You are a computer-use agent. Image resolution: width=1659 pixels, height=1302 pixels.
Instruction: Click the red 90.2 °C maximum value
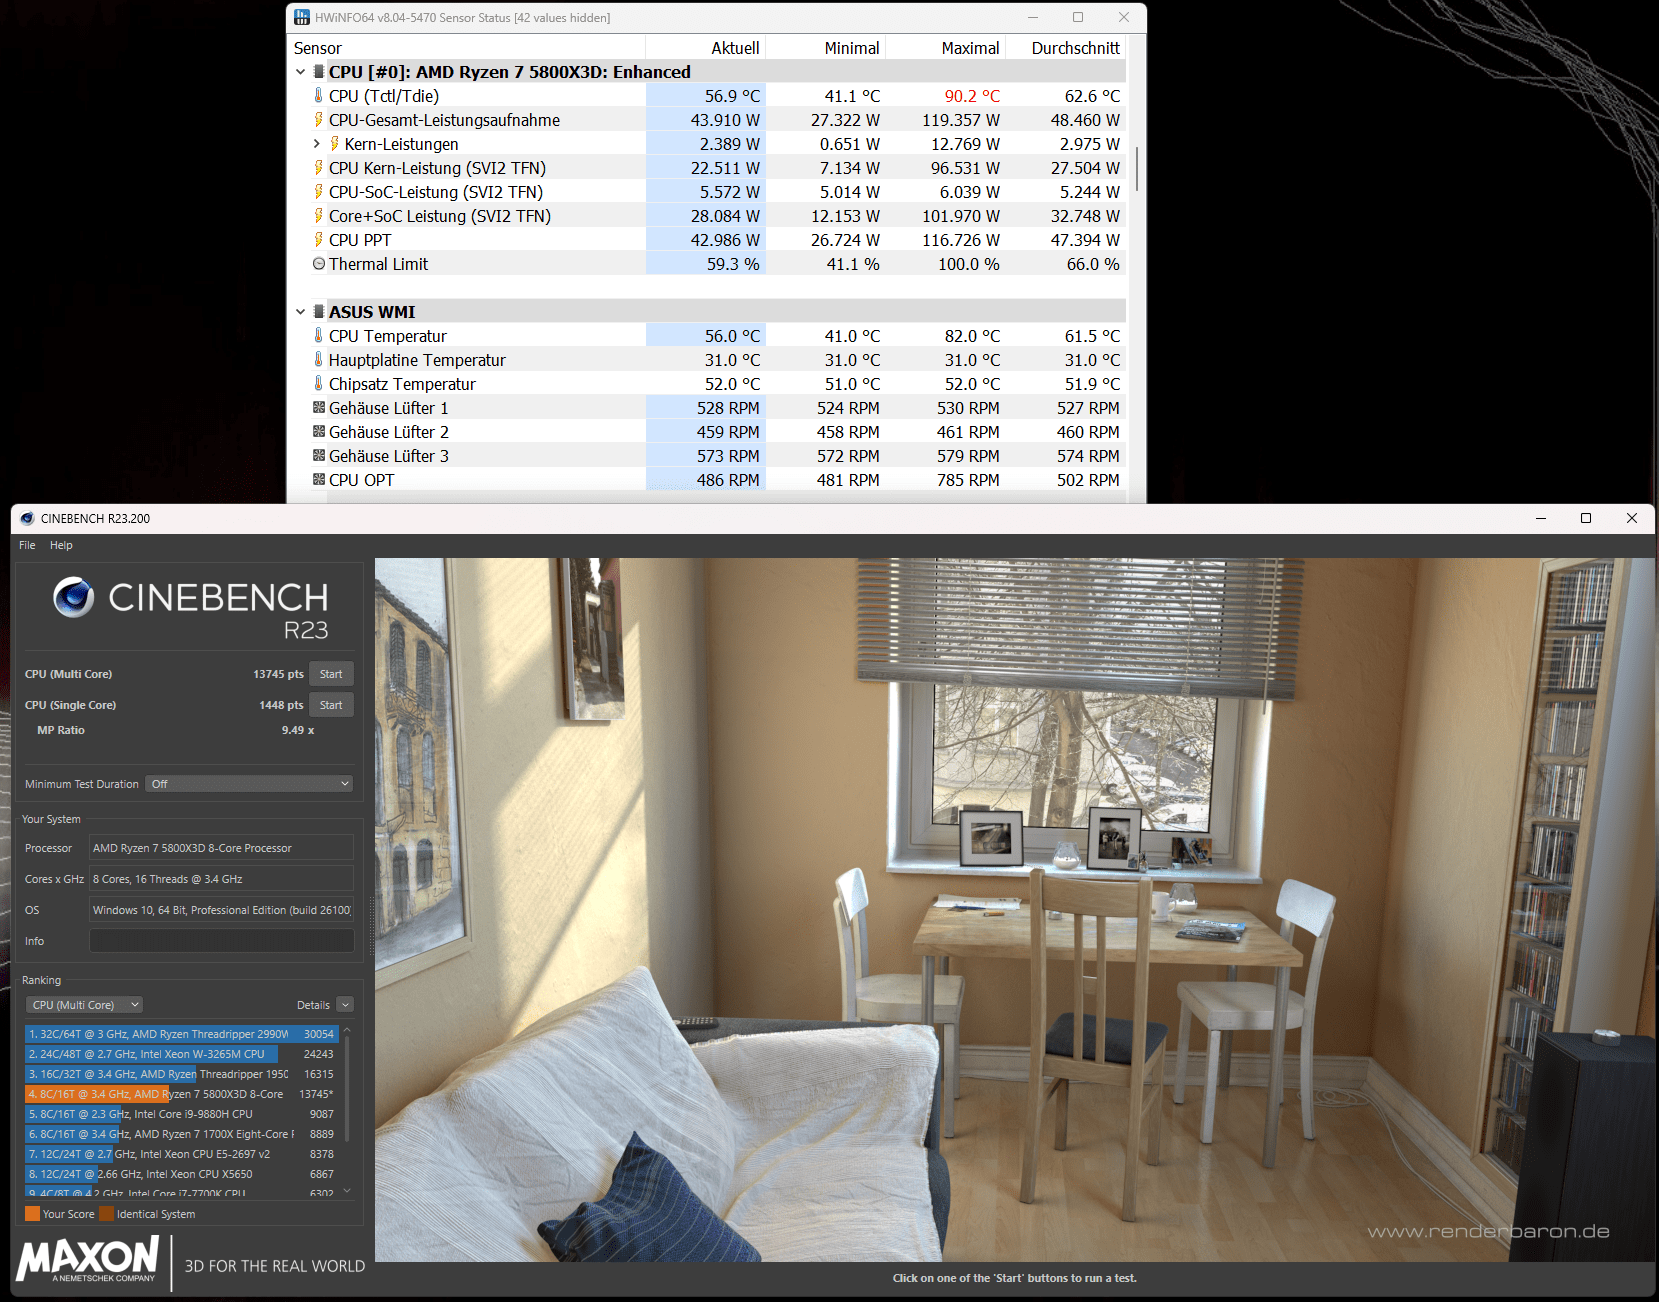(x=972, y=96)
